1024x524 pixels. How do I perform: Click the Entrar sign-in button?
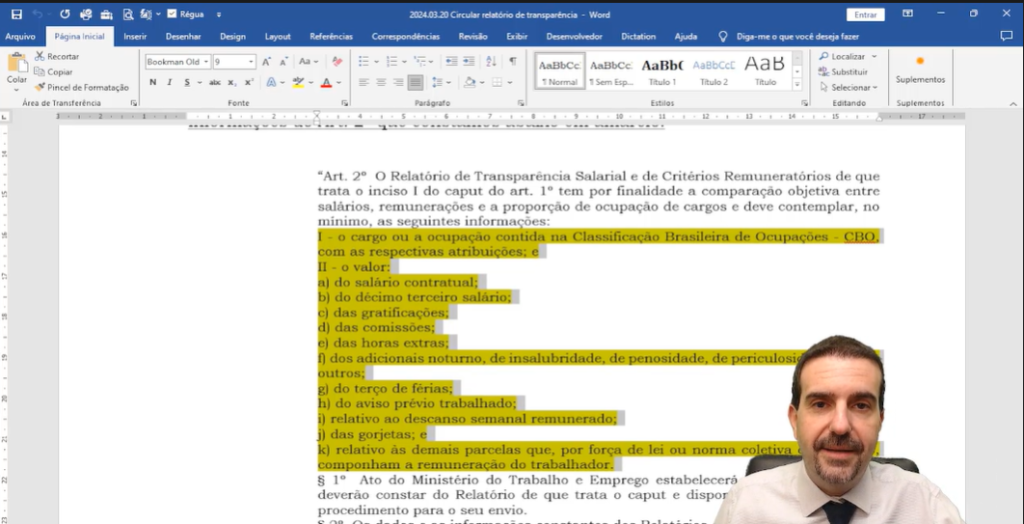(865, 14)
